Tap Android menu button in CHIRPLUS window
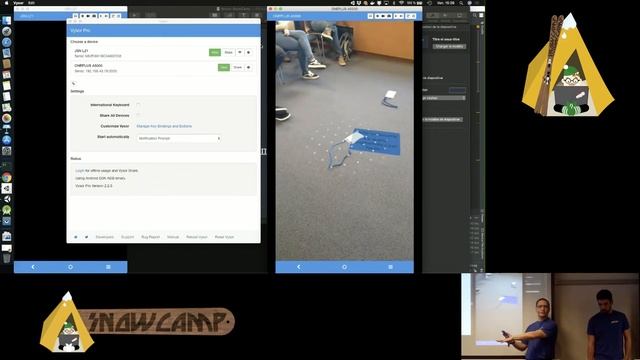 (x=391, y=267)
